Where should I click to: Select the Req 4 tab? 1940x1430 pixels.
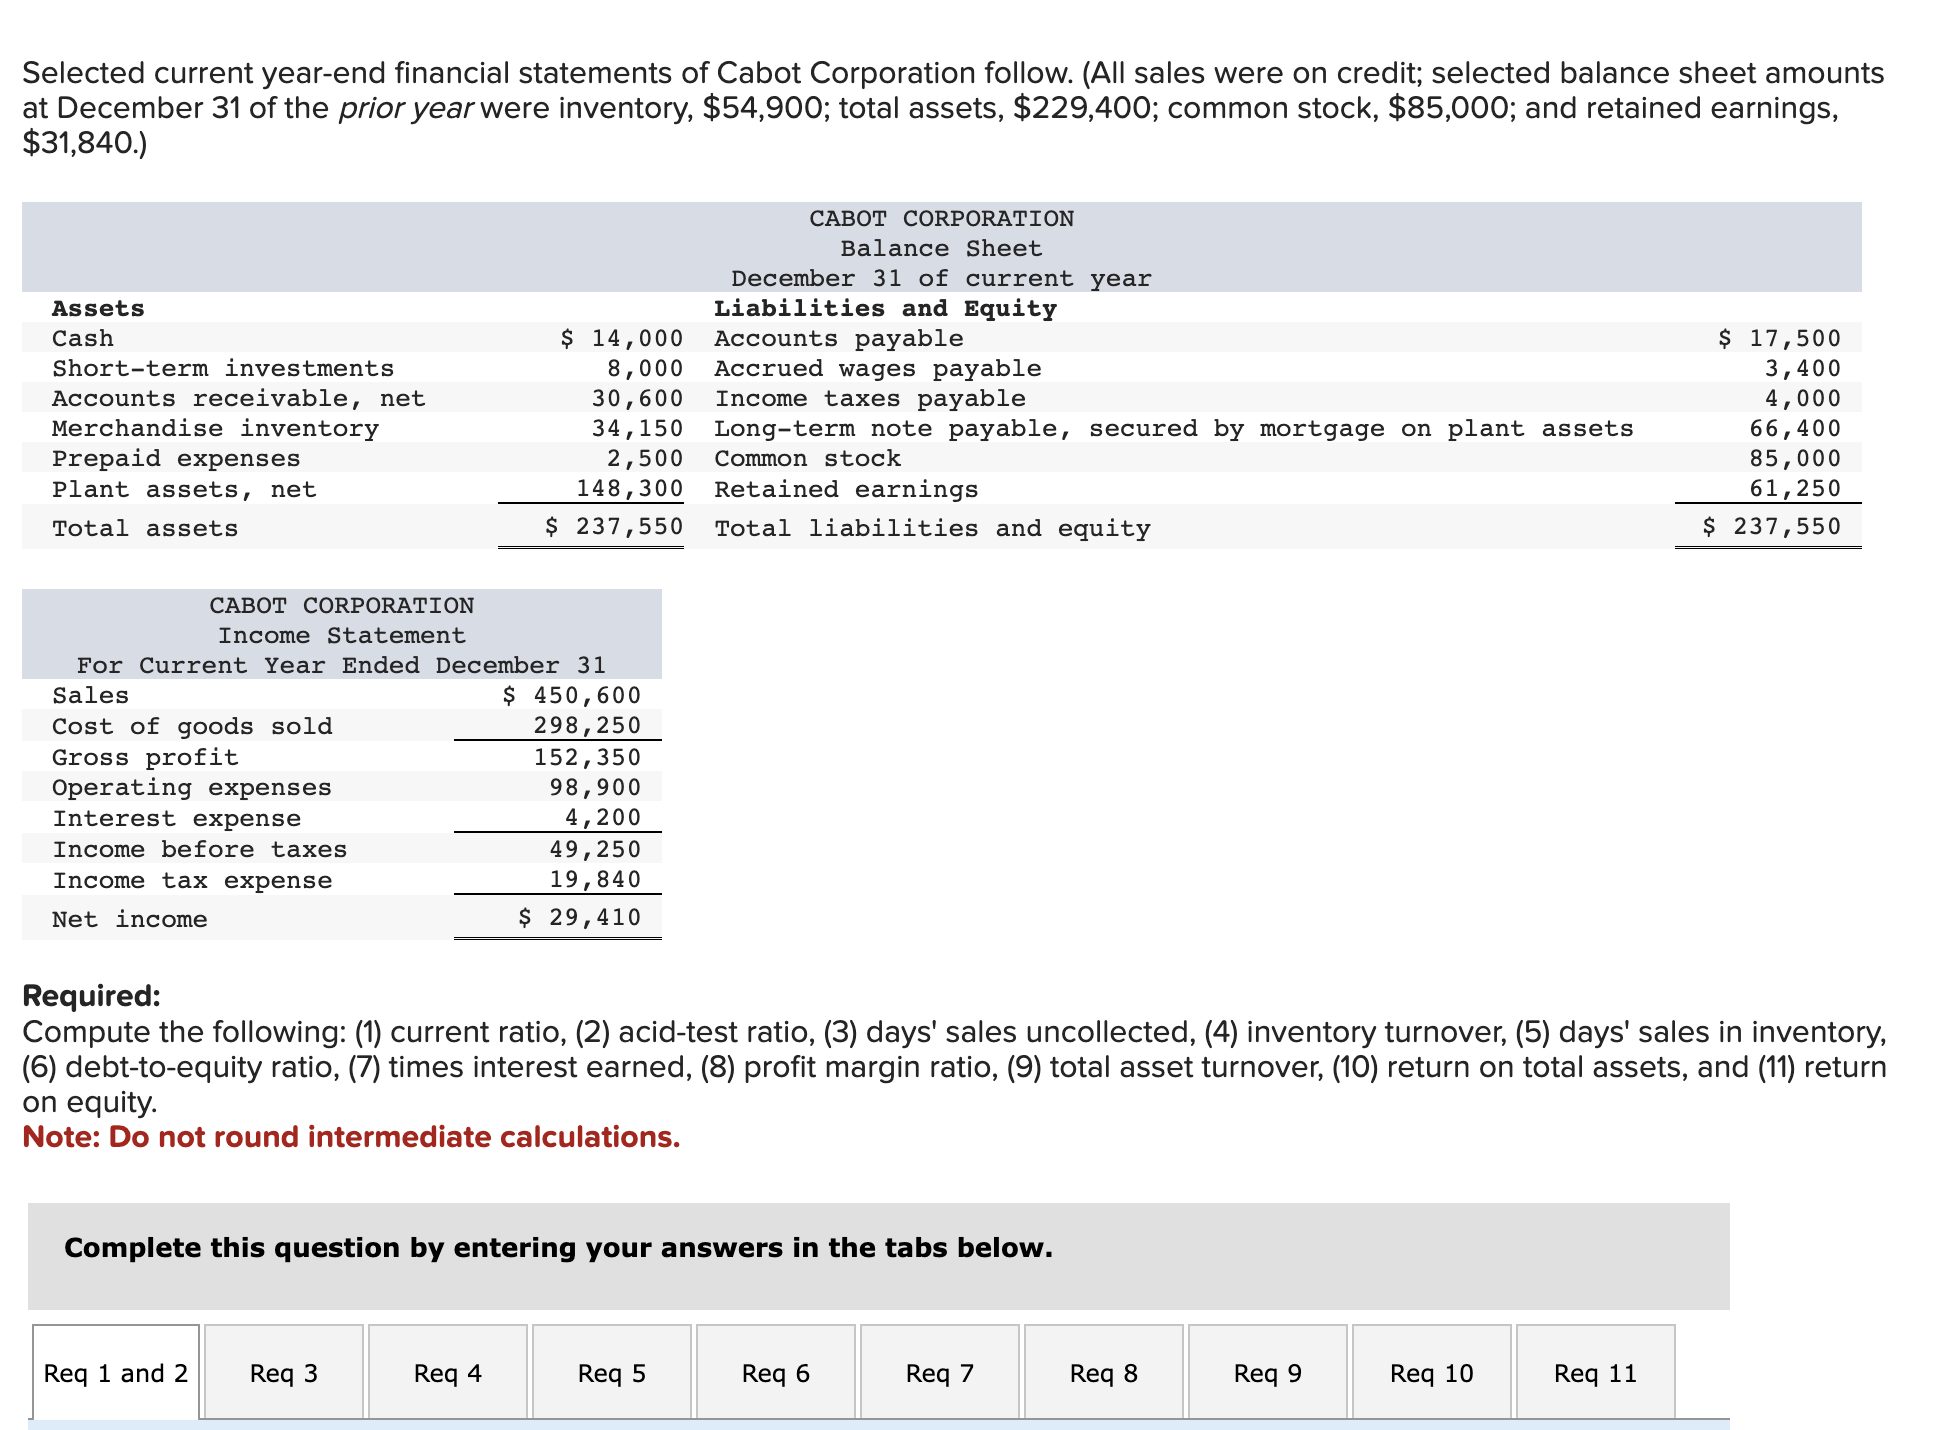[x=448, y=1373]
